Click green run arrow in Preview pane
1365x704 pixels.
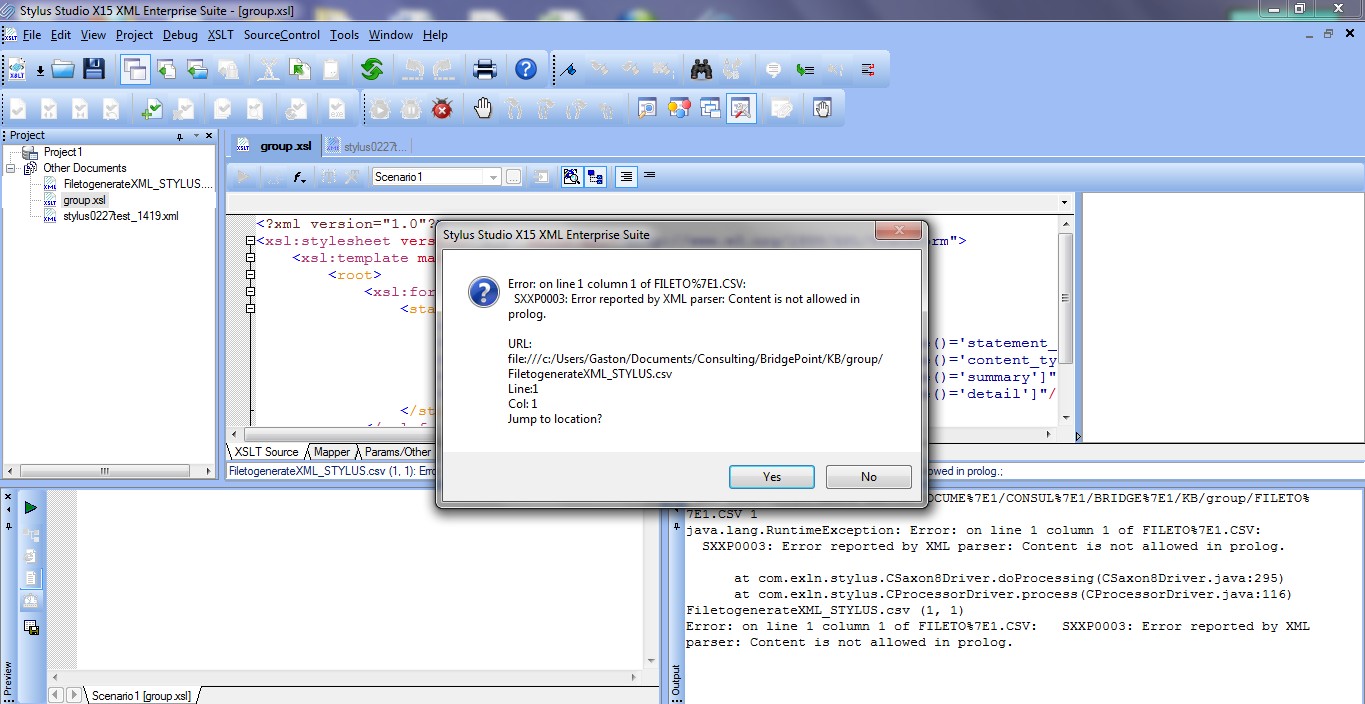pyautogui.click(x=30, y=508)
